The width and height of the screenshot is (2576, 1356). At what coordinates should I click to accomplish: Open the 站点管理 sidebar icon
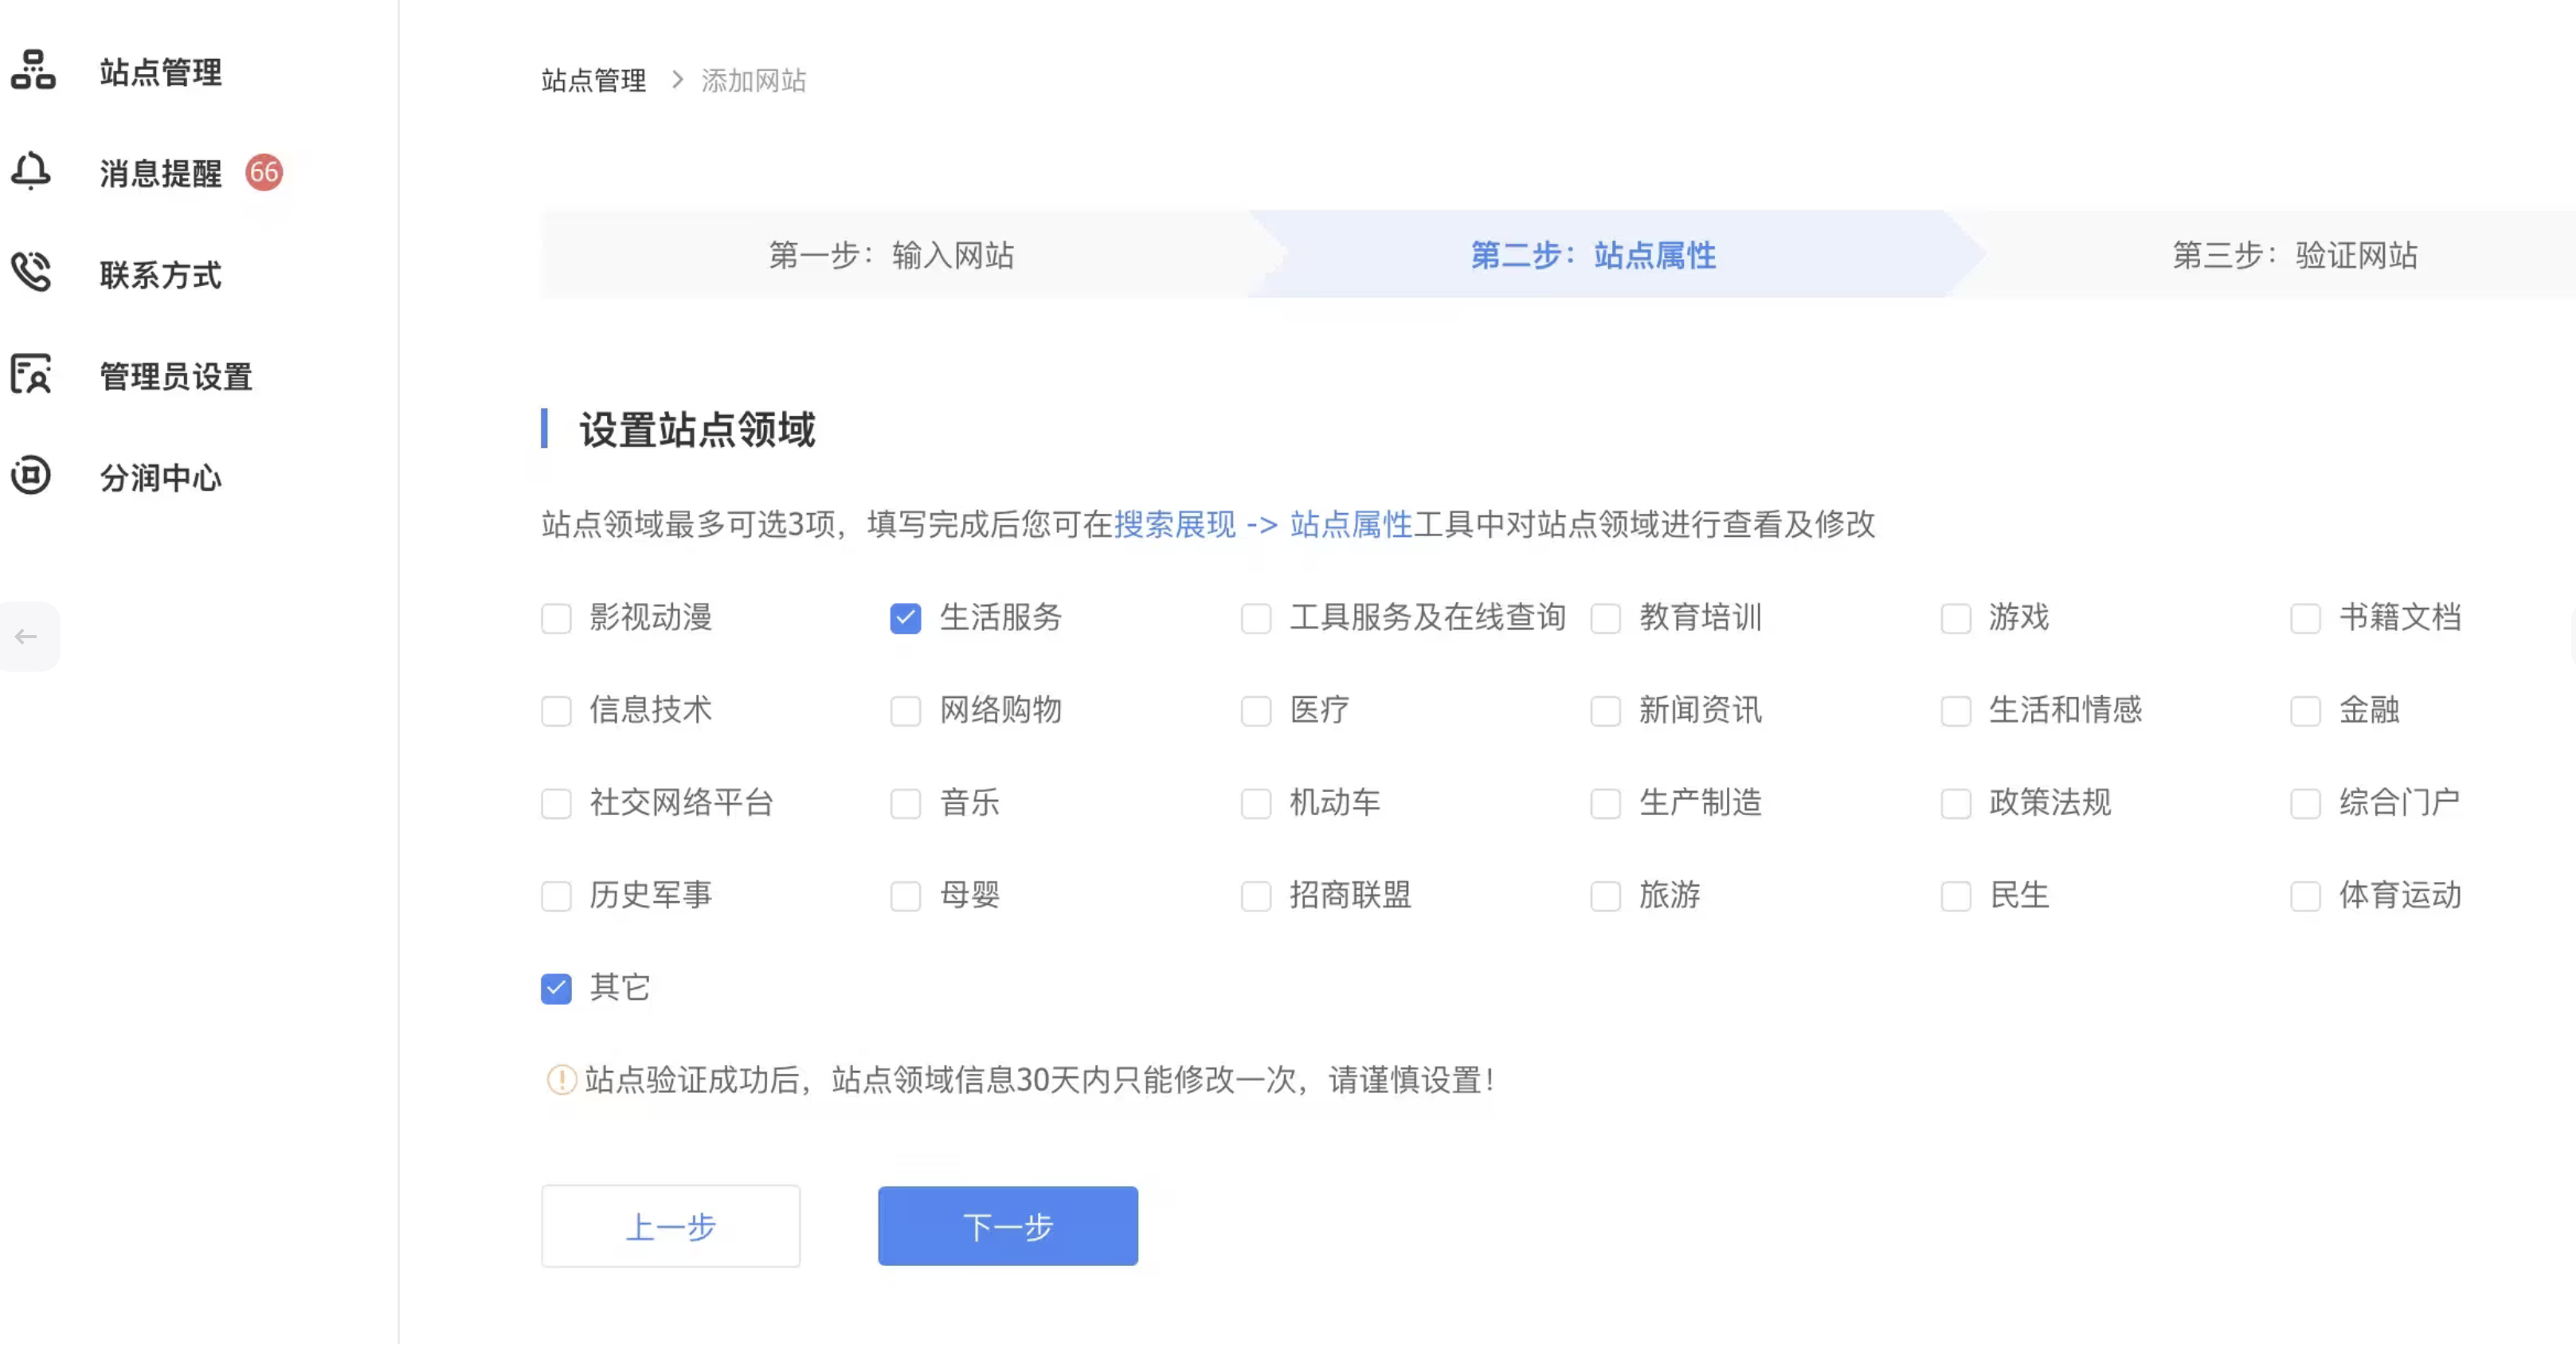pyautogui.click(x=31, y=71)
